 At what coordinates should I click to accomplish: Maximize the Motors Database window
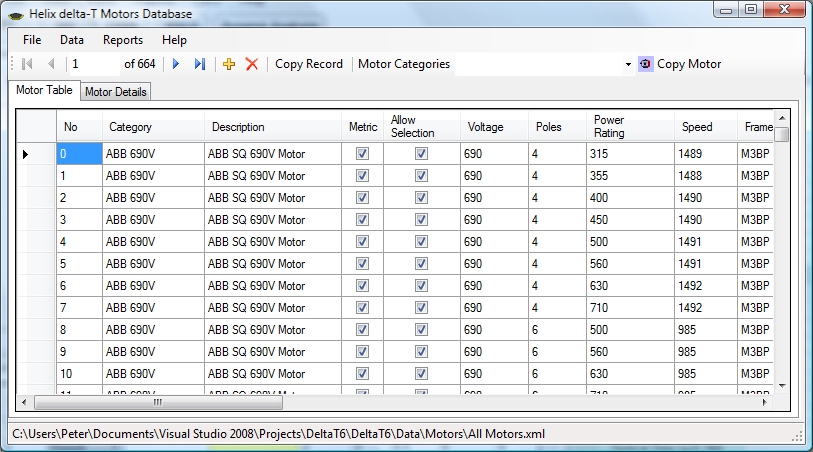pyautogui.click(x=751, y=9)
